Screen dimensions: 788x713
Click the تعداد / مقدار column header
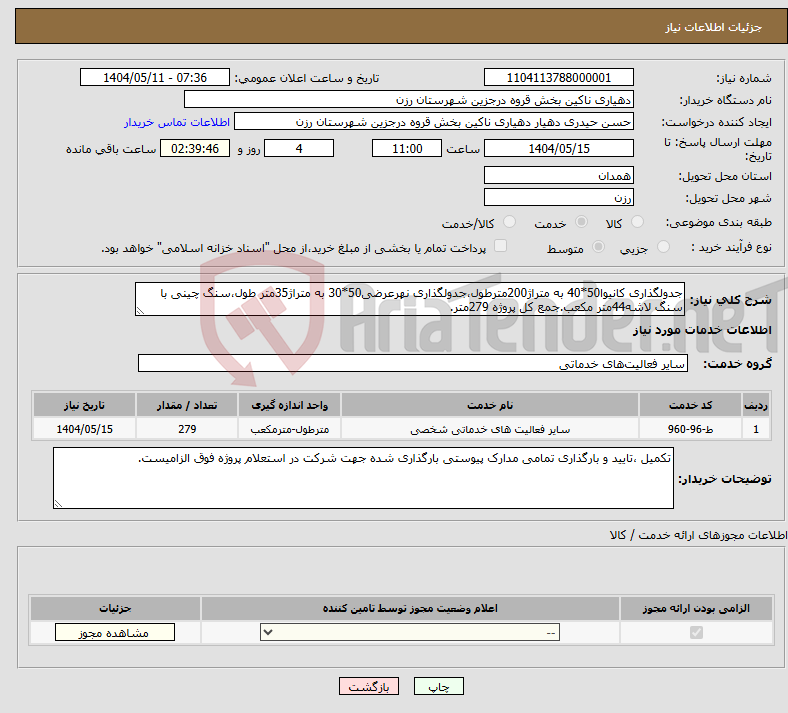[186, 405]
